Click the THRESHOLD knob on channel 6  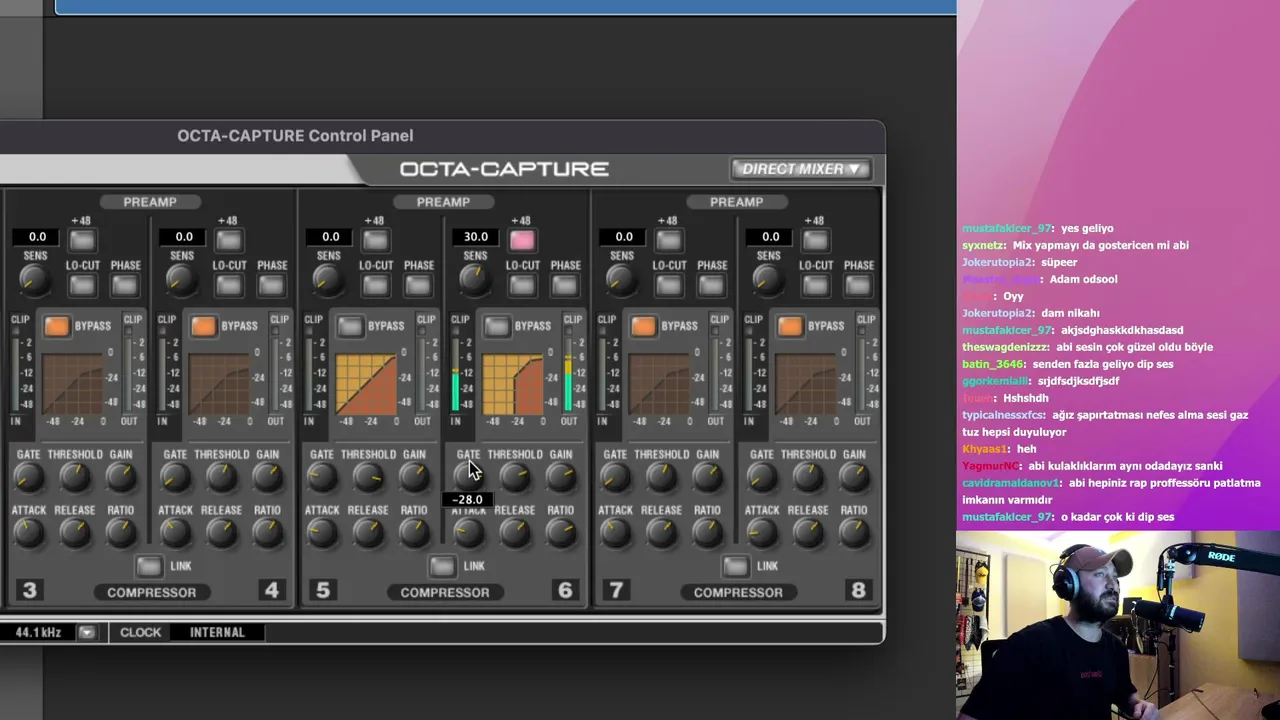coord(515,478)
